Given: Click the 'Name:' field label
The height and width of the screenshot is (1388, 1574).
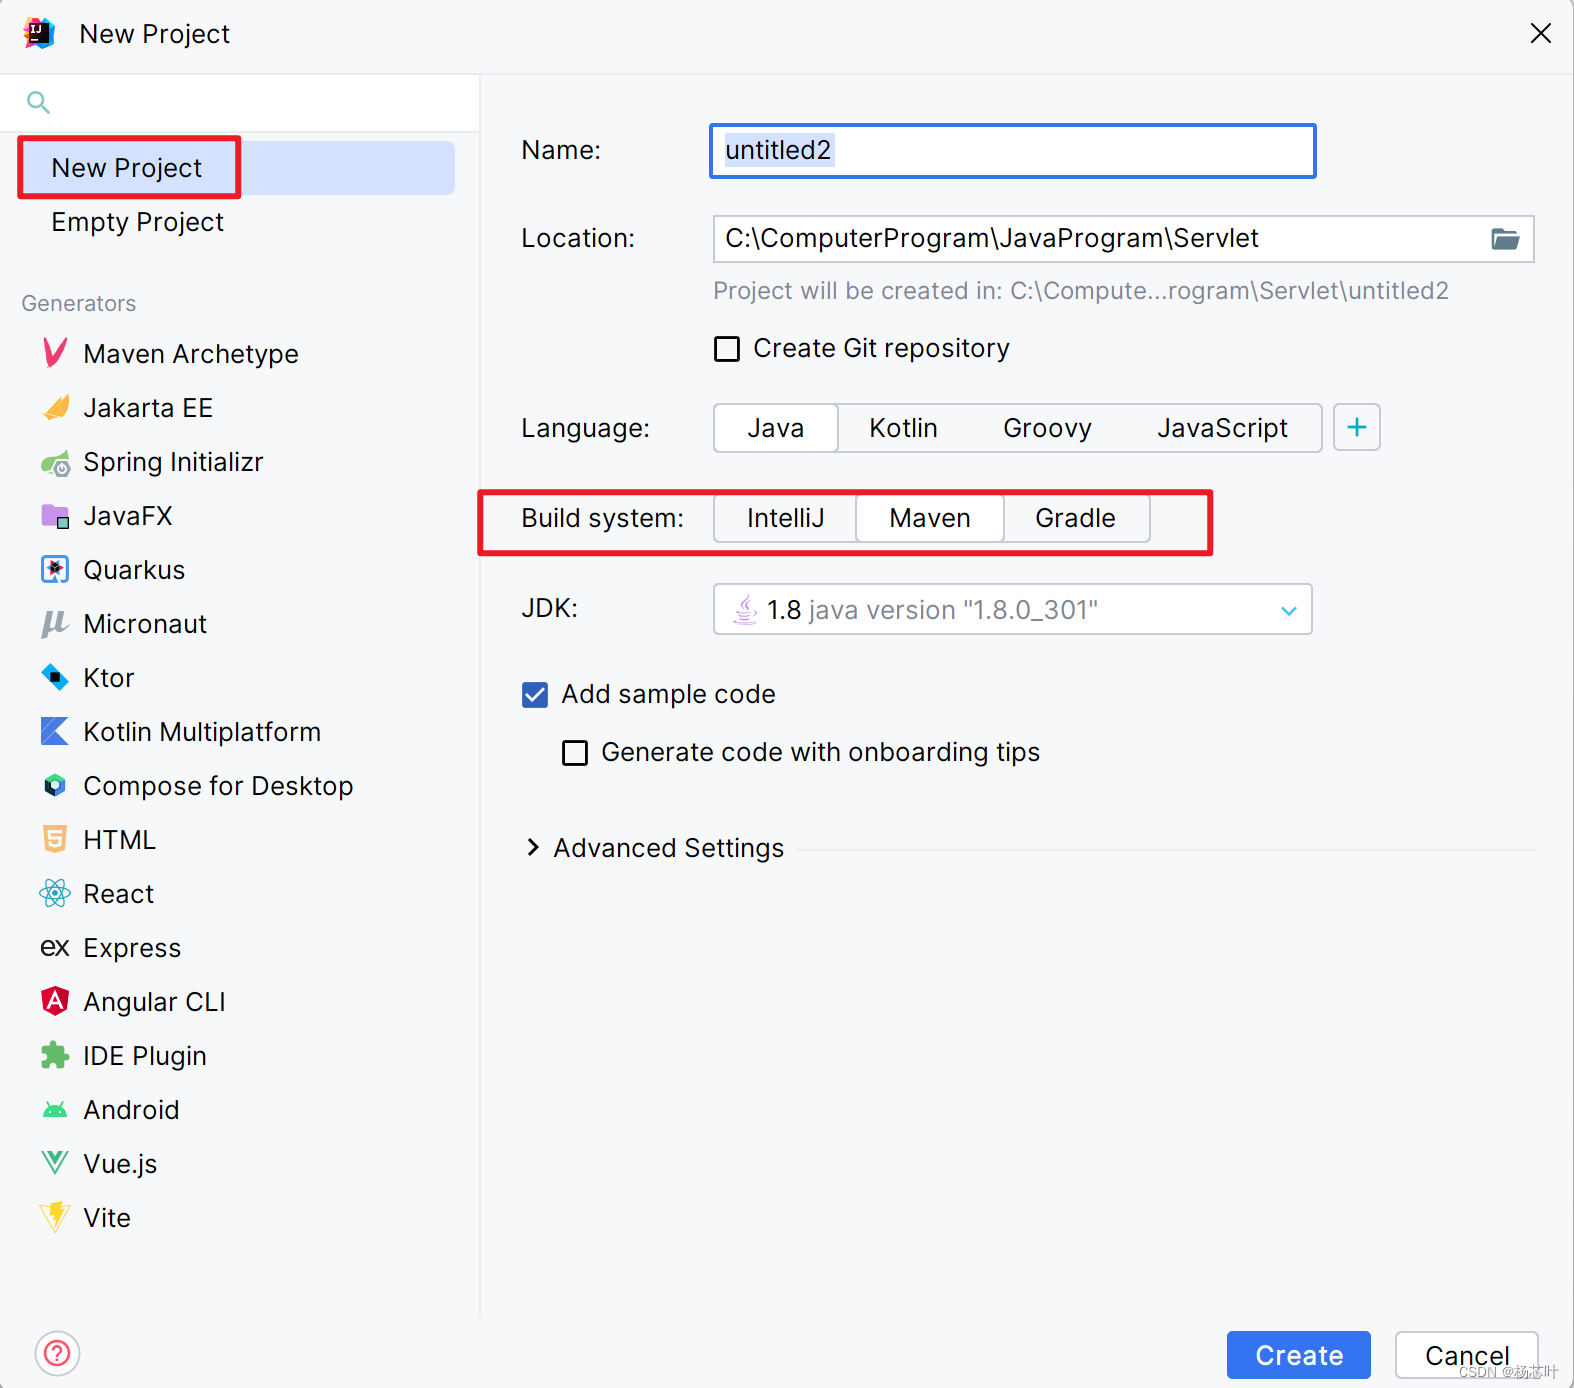Looking at the screenshot, I should [x=561, y=150].
